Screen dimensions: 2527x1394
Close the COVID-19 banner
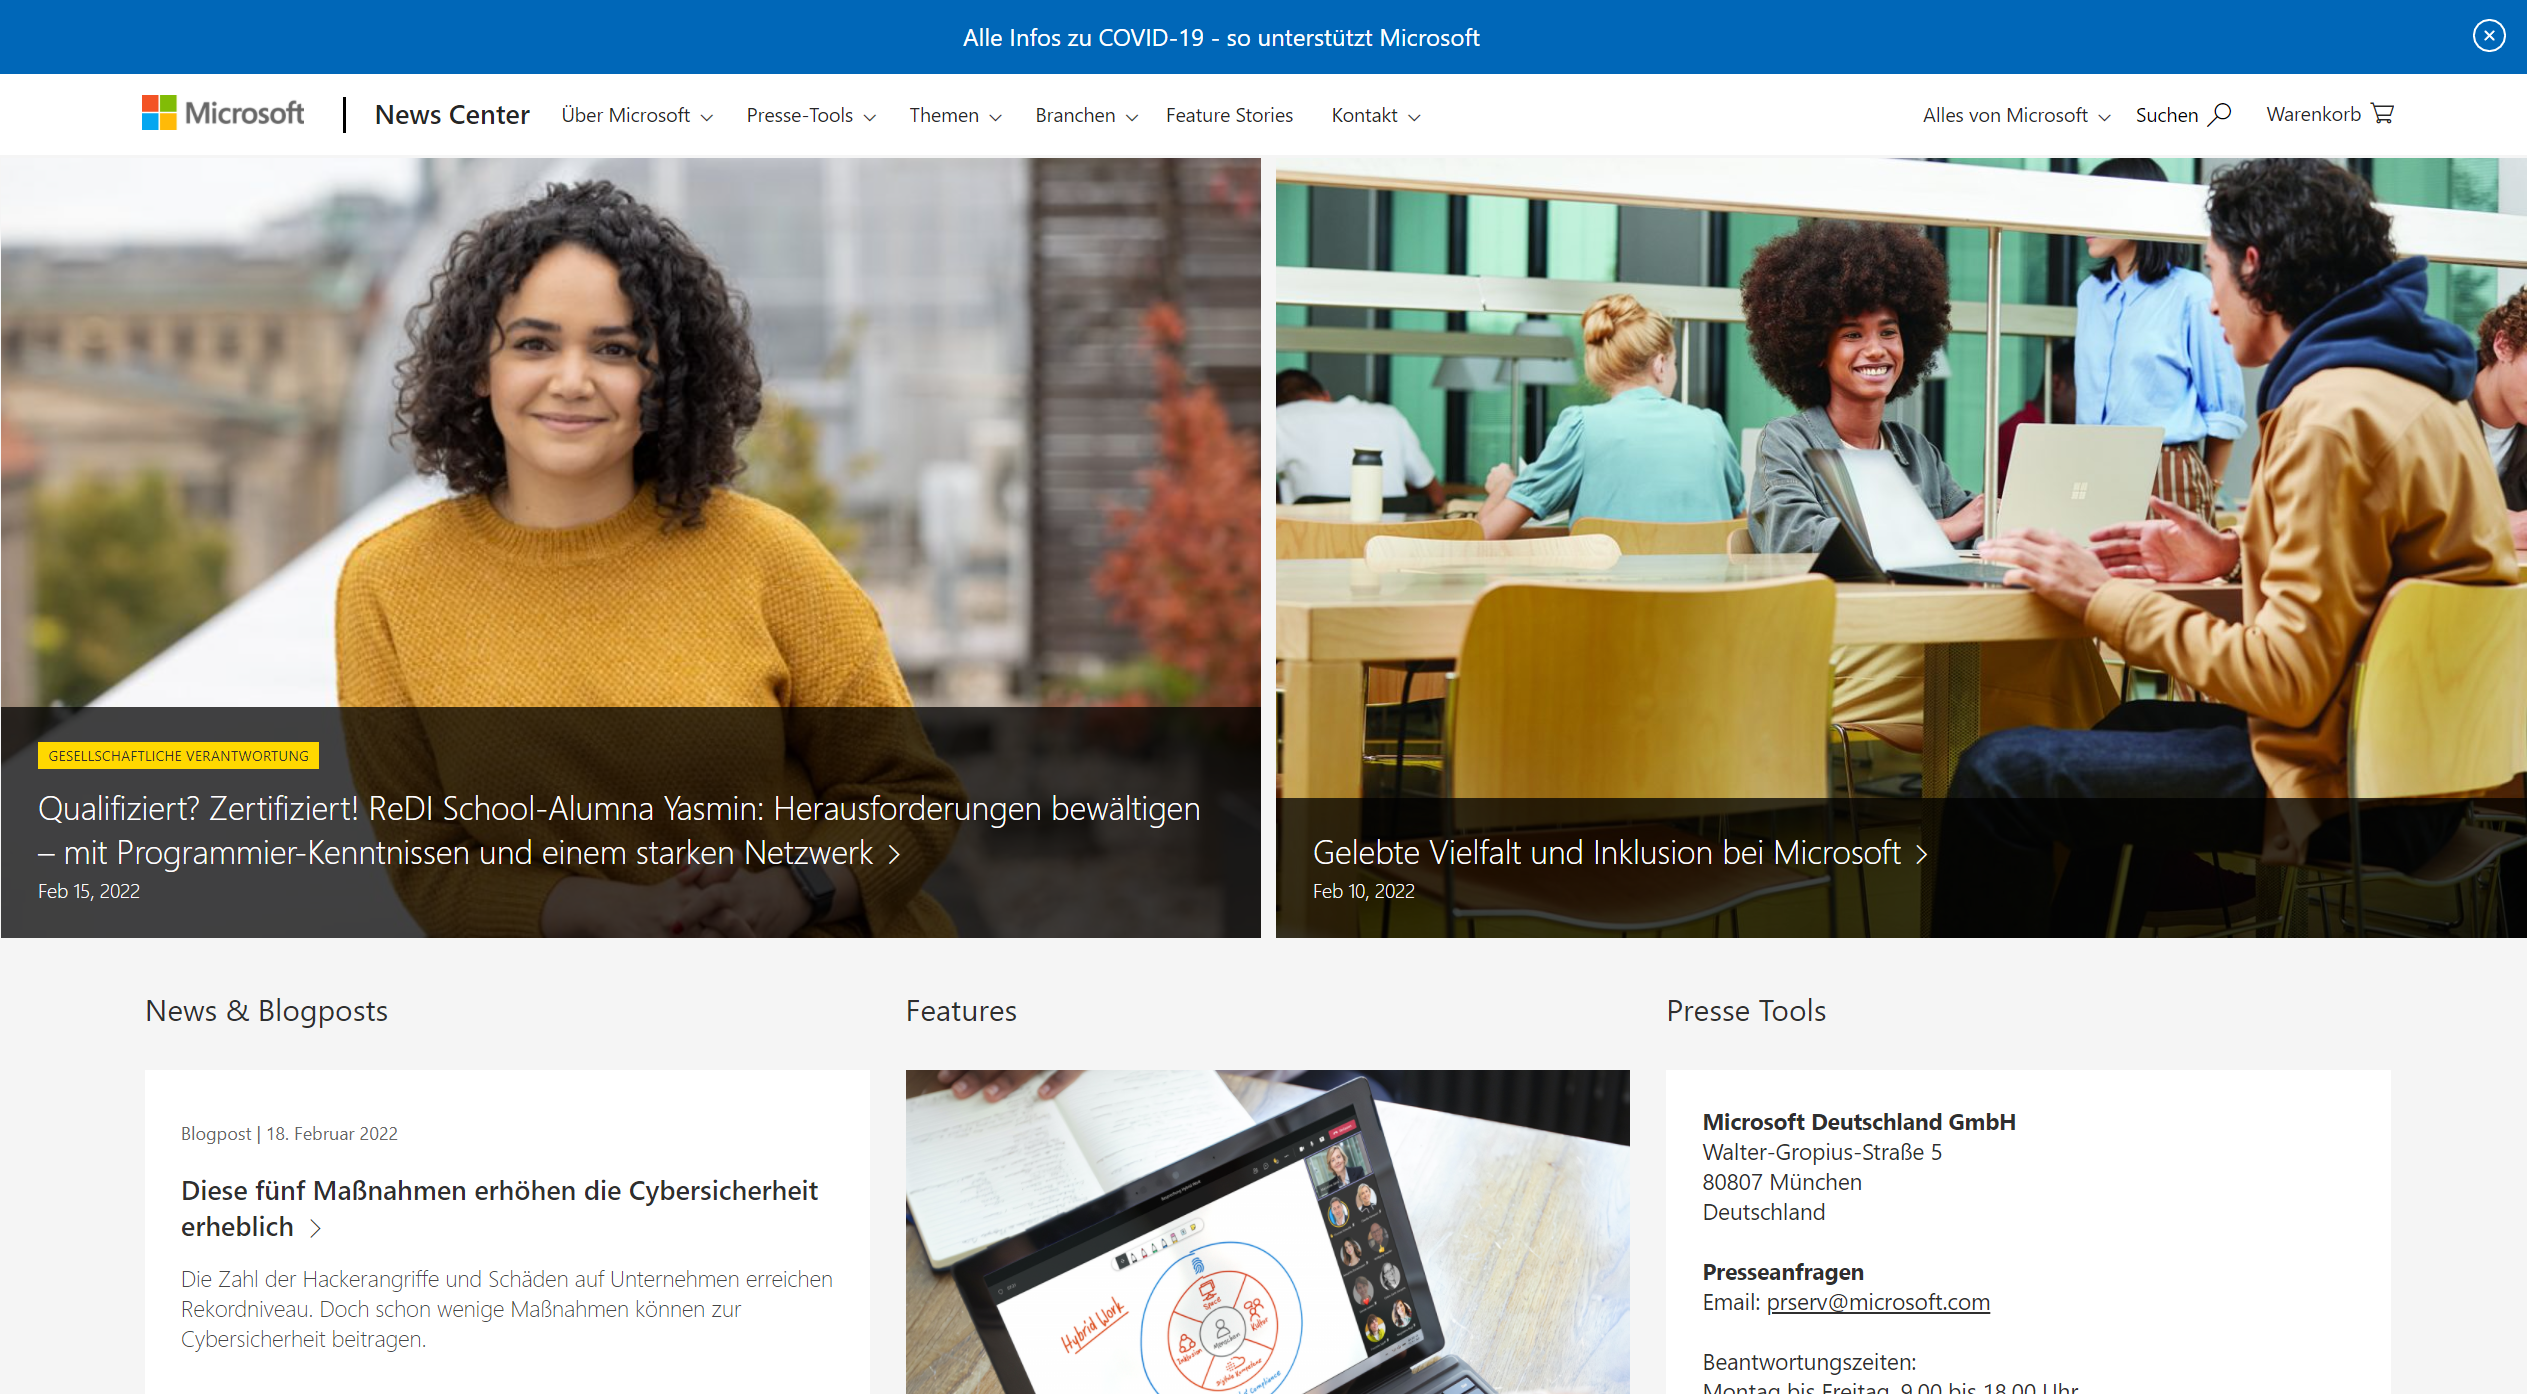point(2488,37)
